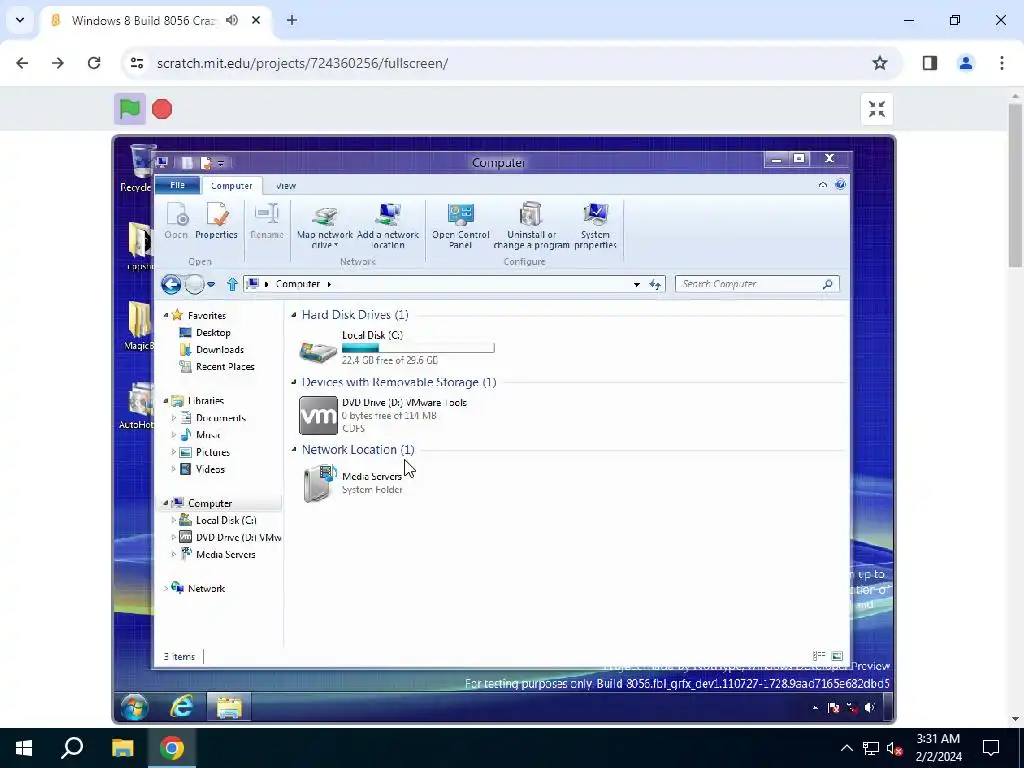The image size is (1024, 768).
Task: Click the Search Computer input field
Action: pyautogui.click(x=757, y=284)
